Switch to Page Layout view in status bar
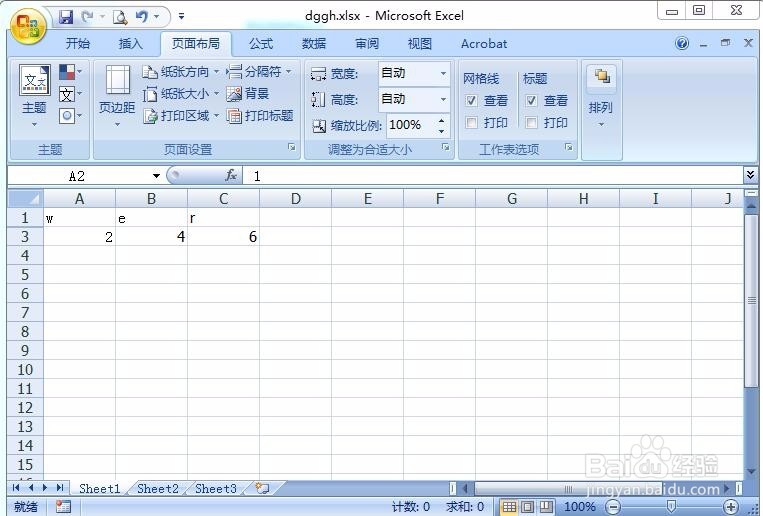 point(527,507)
